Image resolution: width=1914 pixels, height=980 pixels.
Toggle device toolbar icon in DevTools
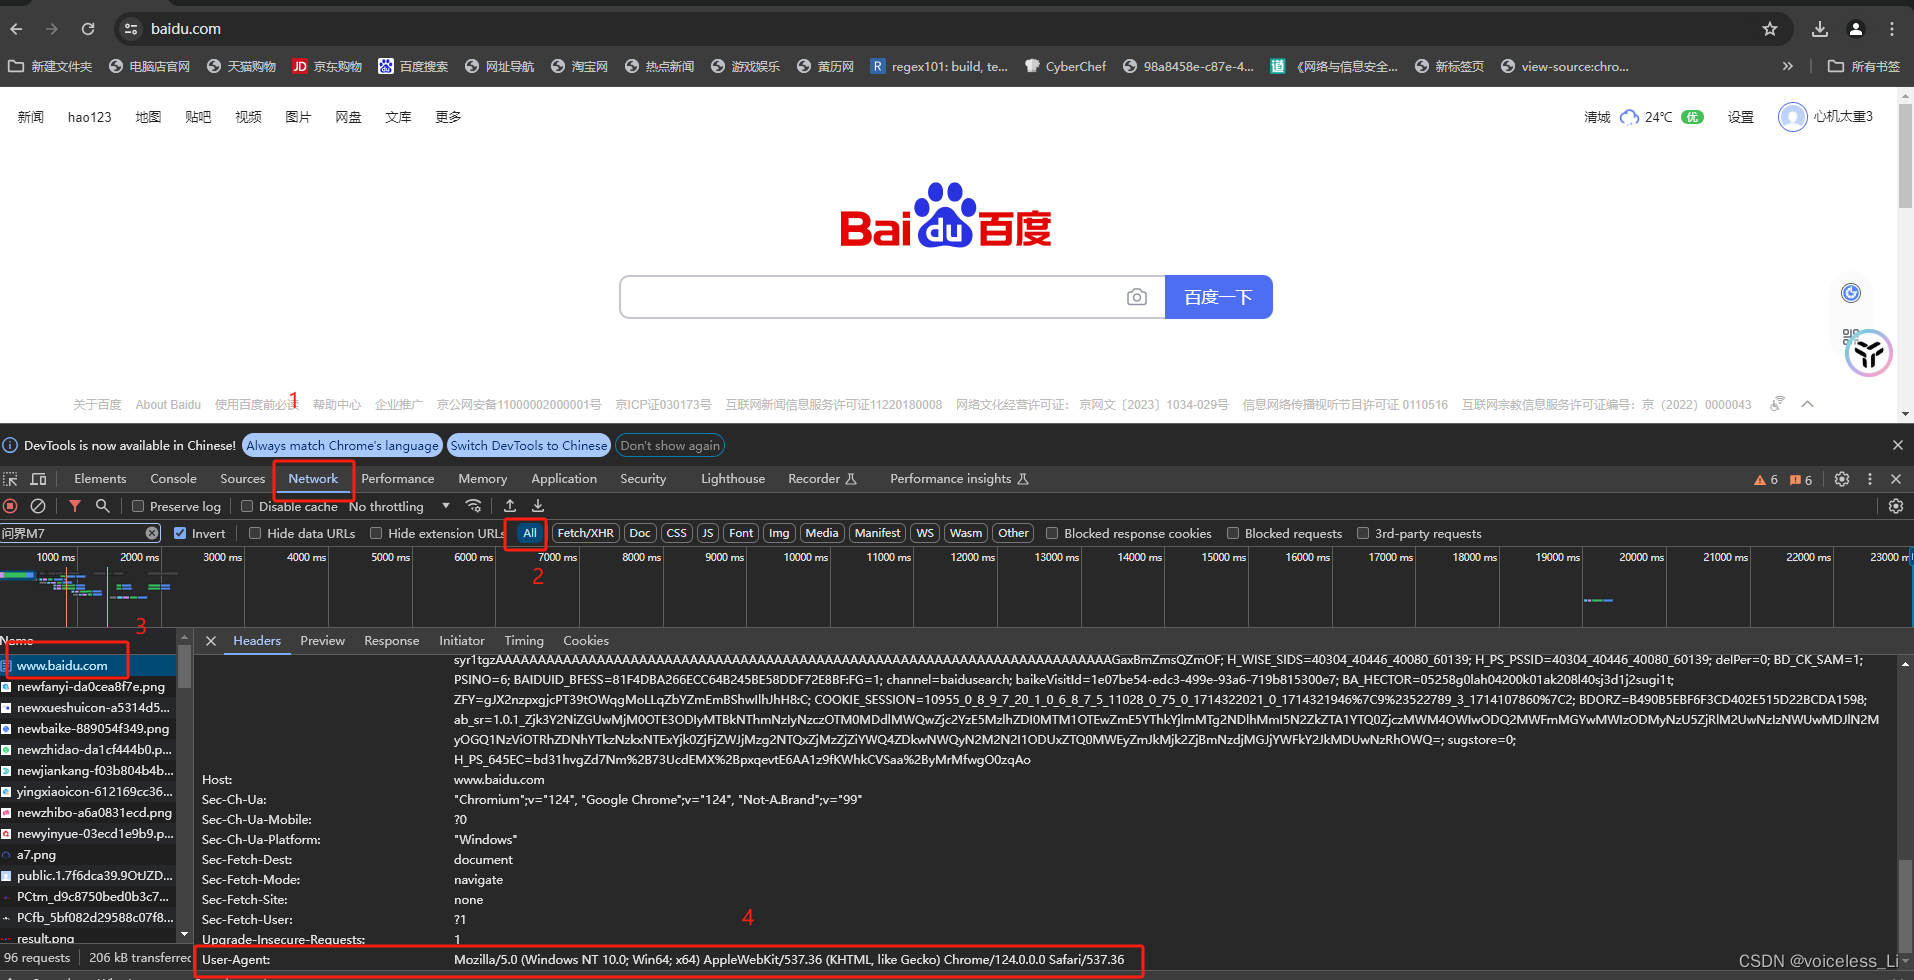(x=39, y=479)
